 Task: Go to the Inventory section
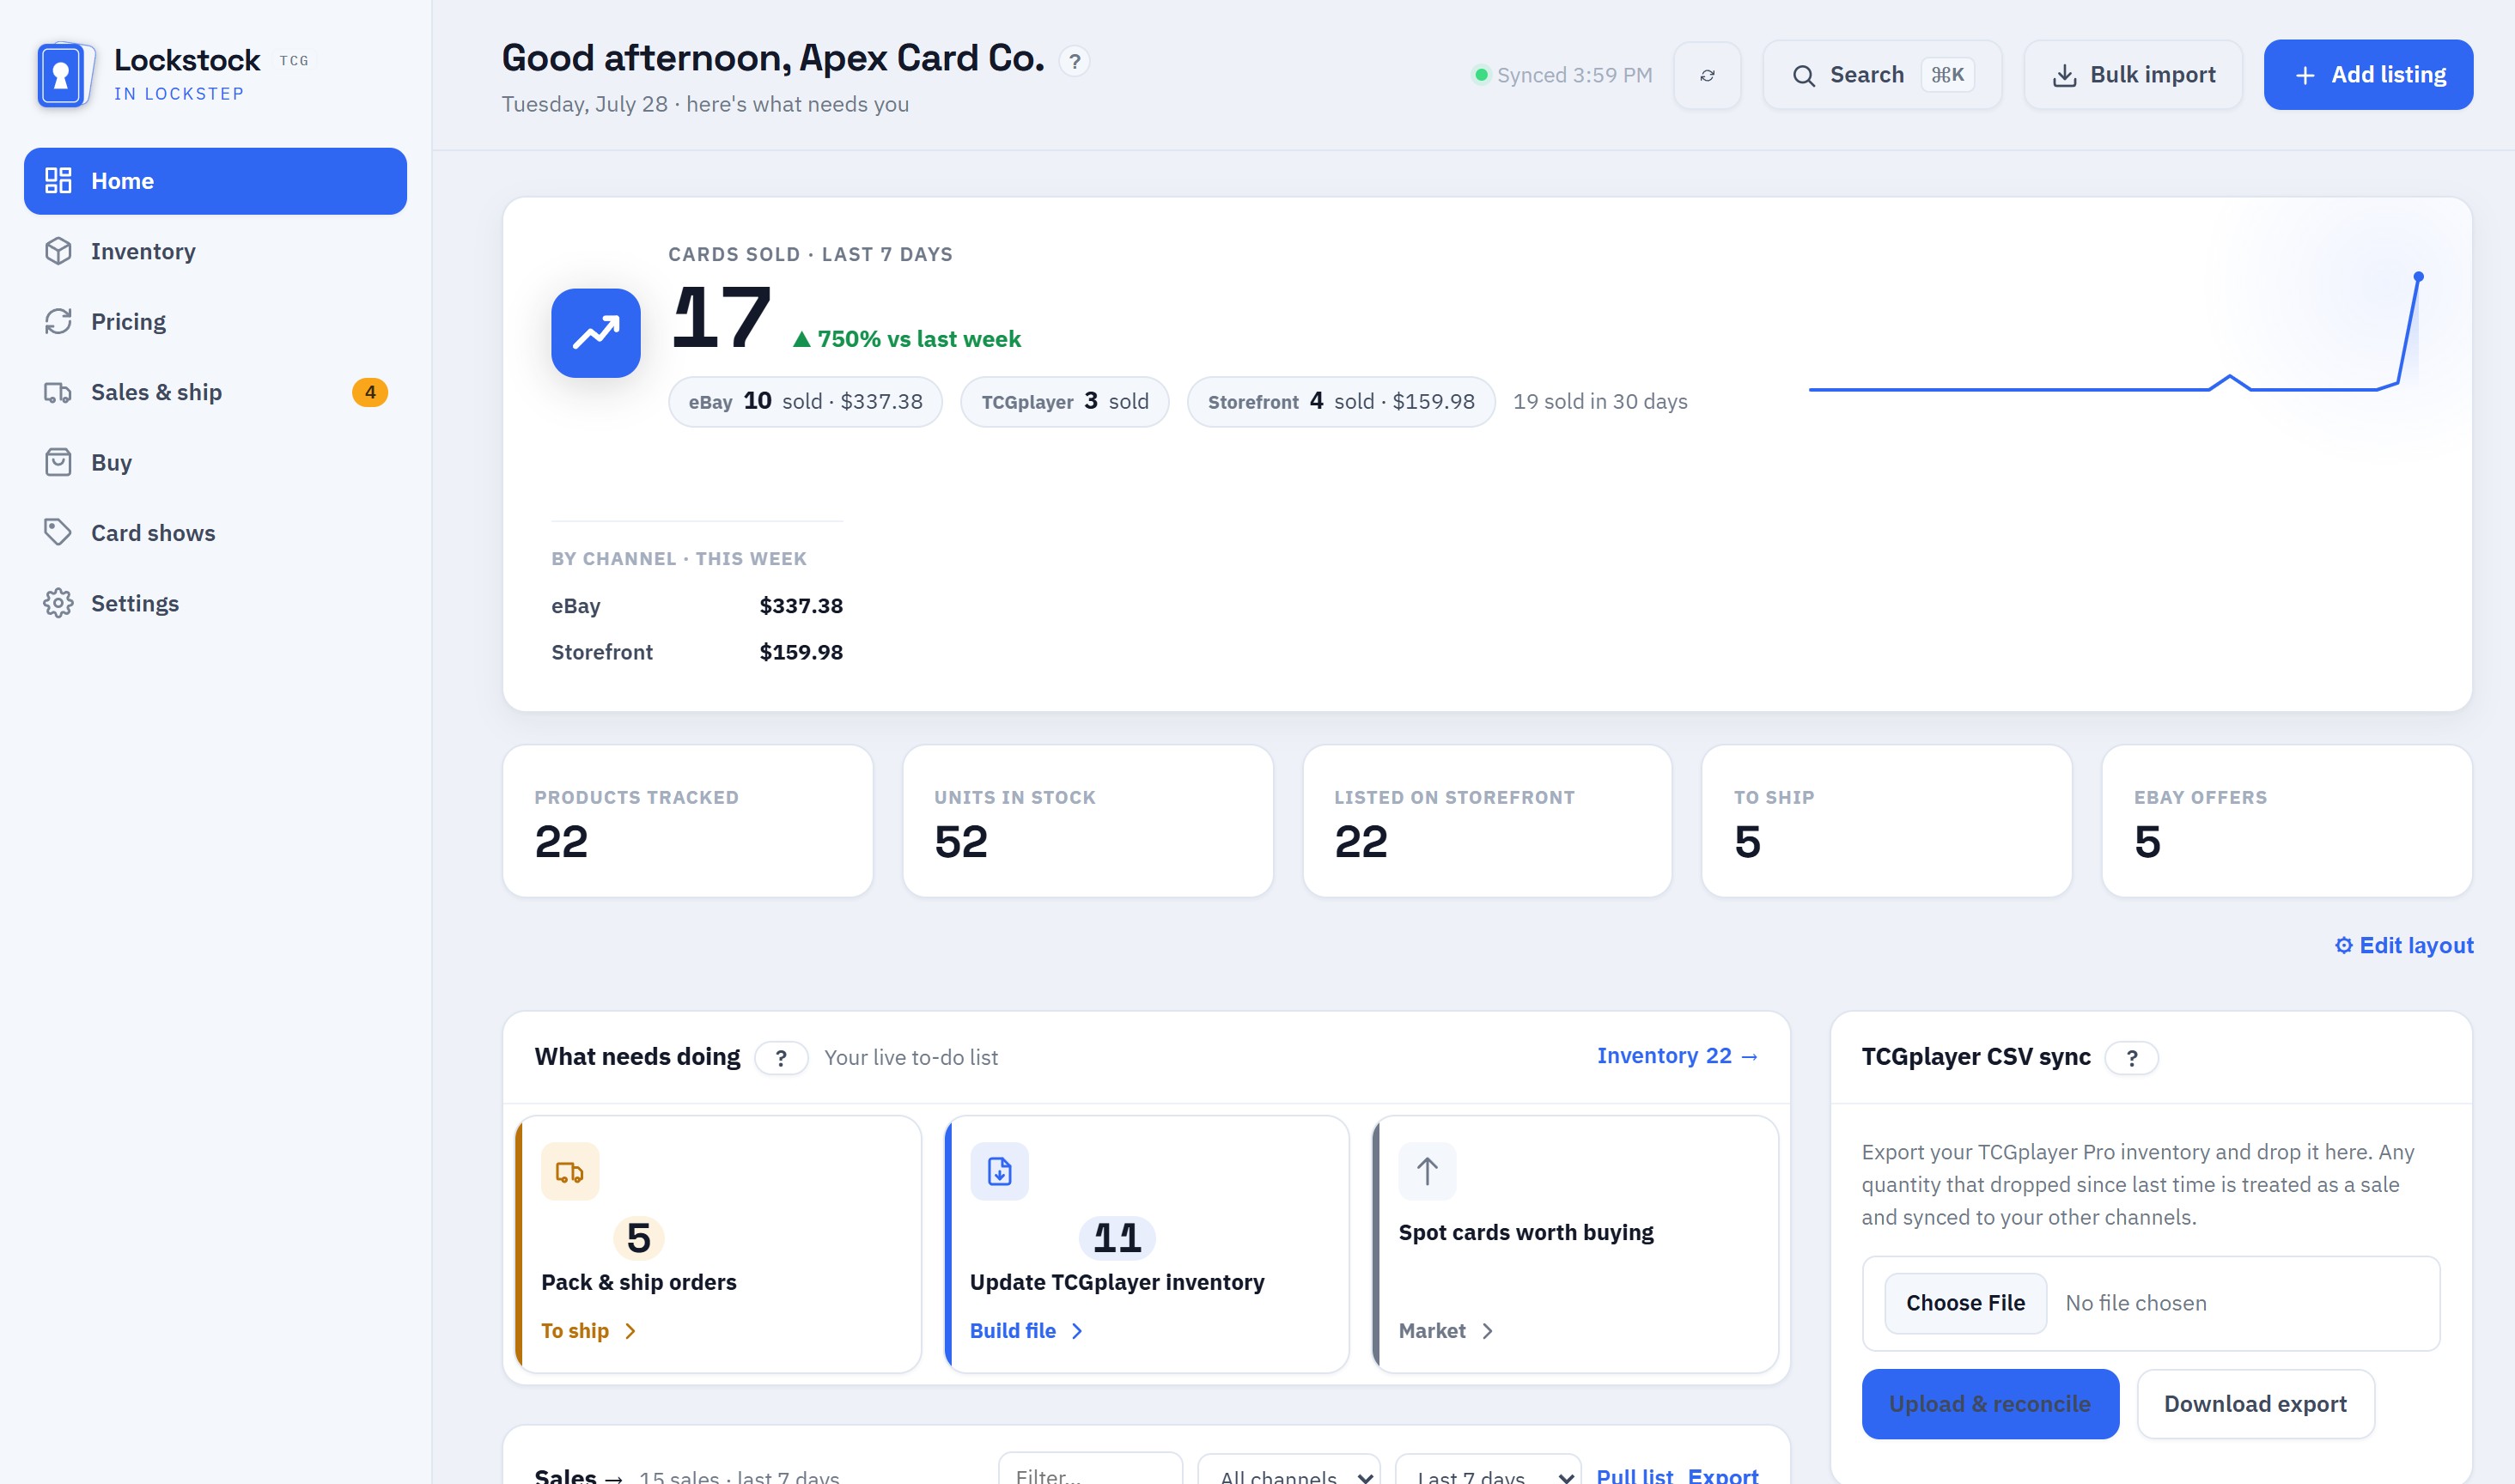(x=215, y=251)
